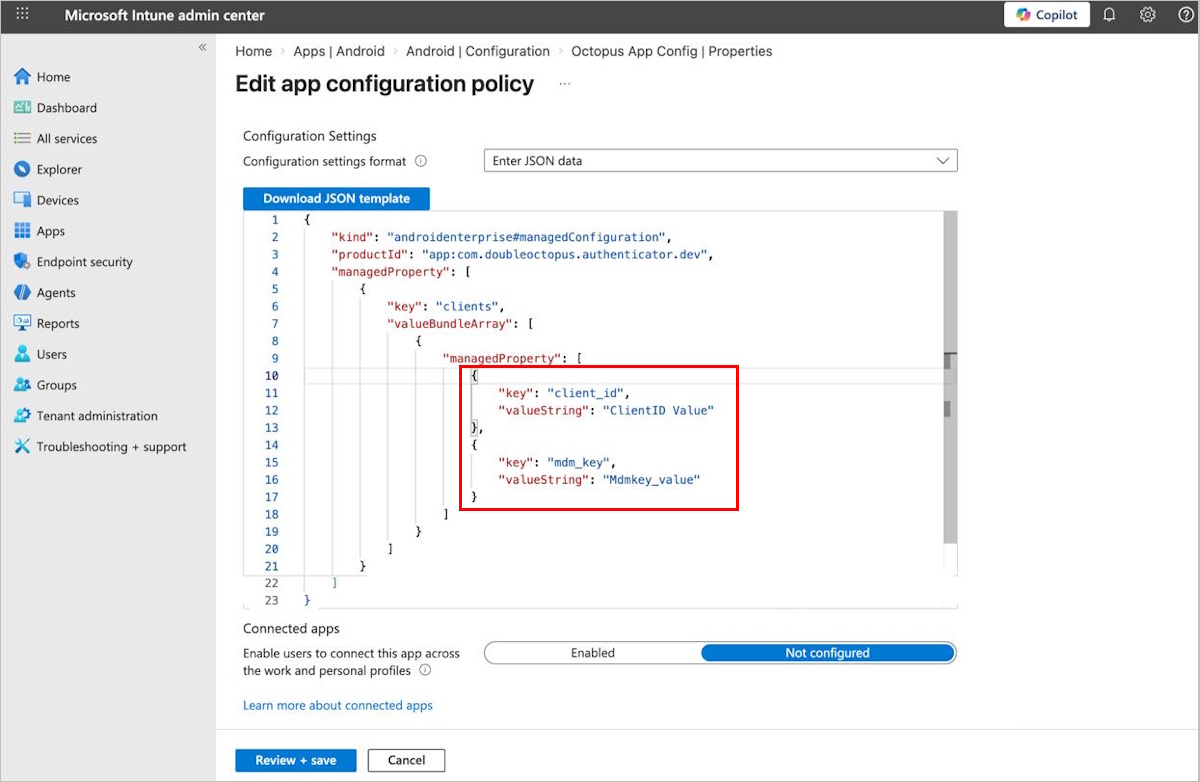
Task: Open the Copilot assistant
Action: click(x=1047, y=15)
